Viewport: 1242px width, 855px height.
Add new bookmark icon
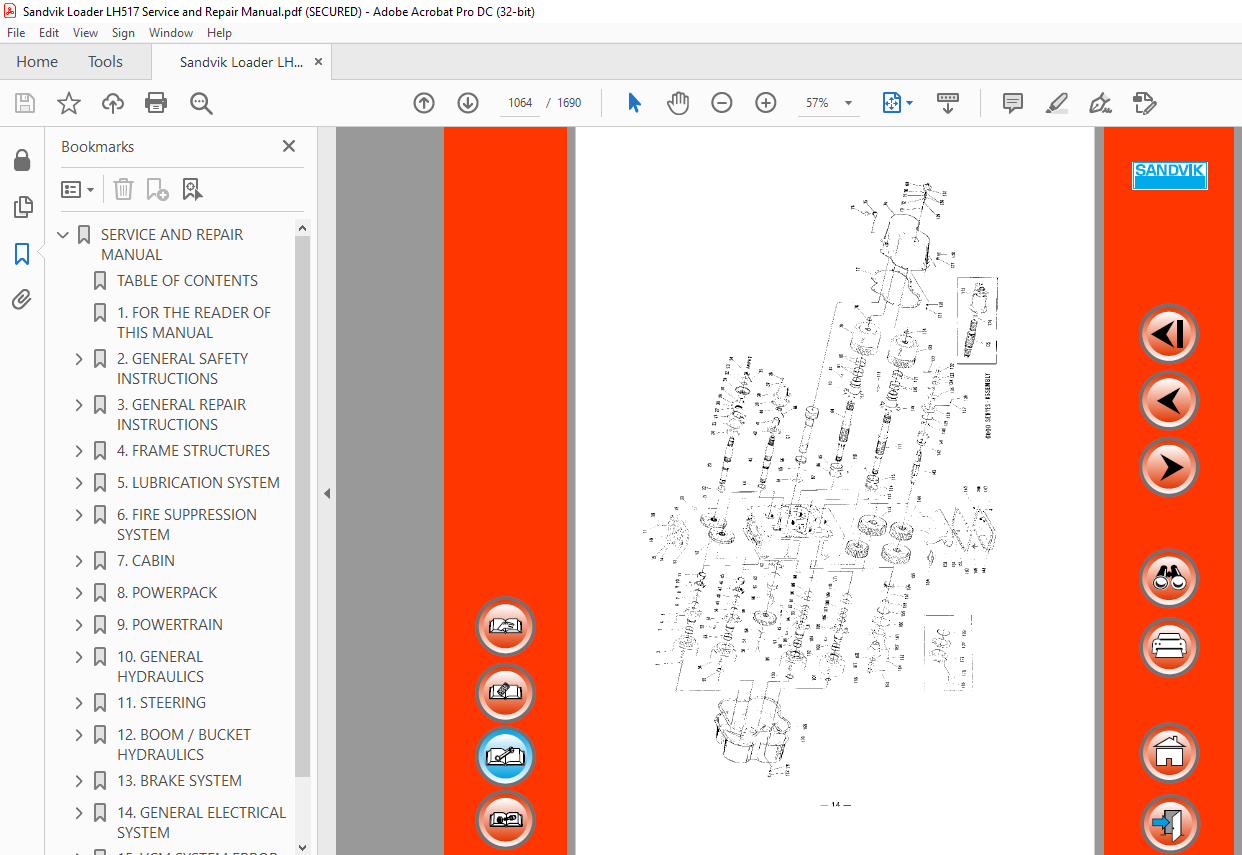[x=157, y=189]
